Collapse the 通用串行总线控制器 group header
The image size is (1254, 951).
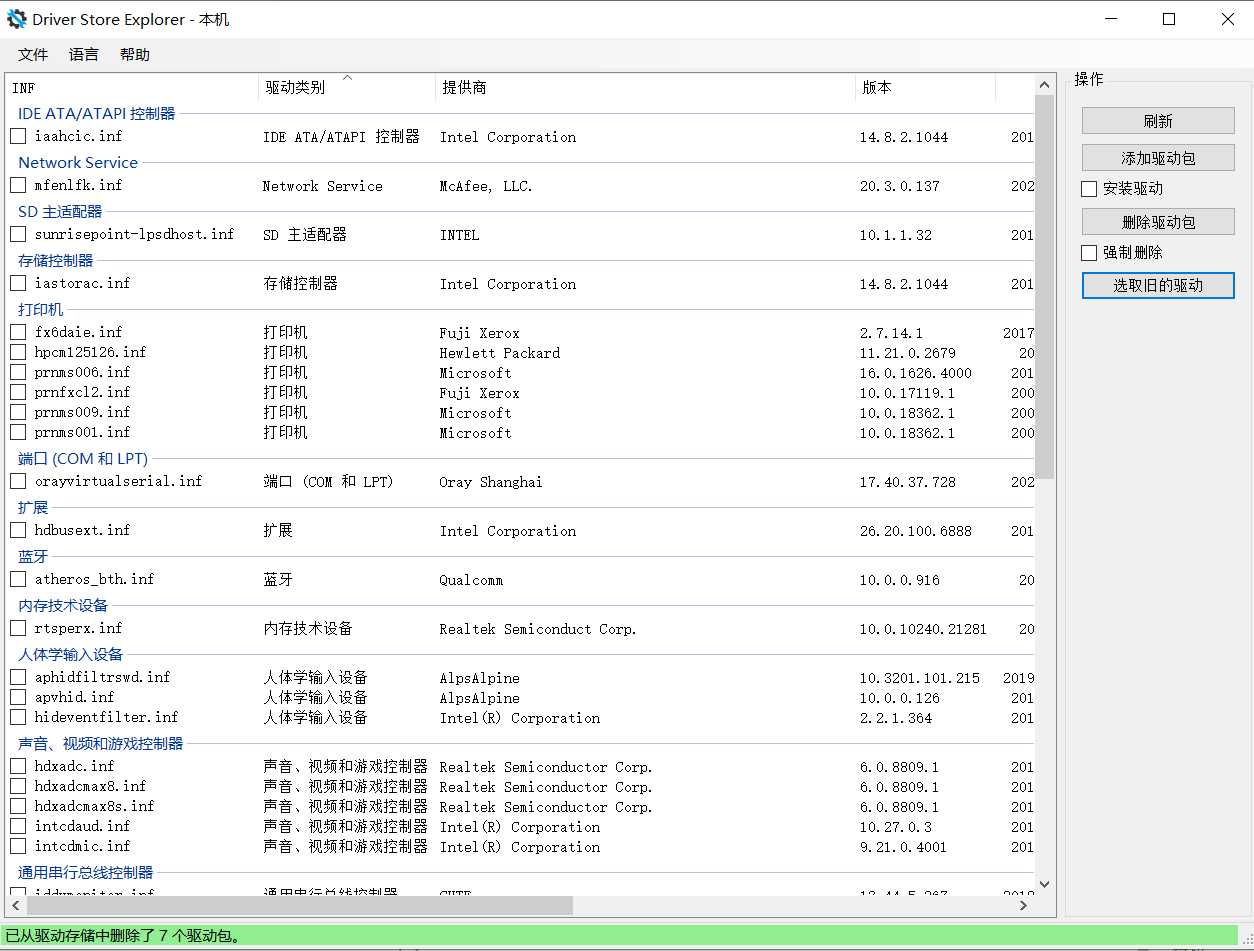click(86, 872)
